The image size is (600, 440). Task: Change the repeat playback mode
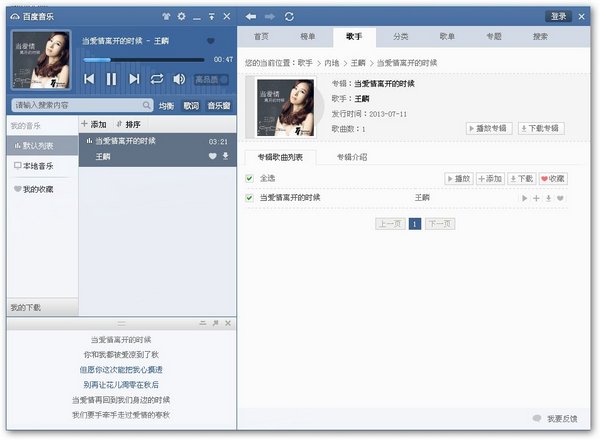(x=157, y=79)
